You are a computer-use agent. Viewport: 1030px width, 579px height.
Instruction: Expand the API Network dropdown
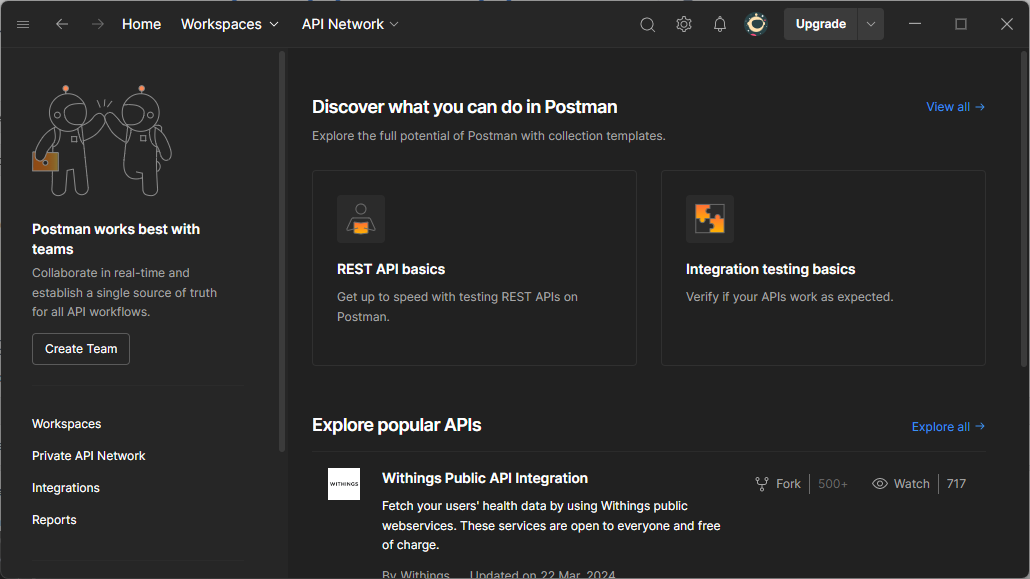(350, 24)
